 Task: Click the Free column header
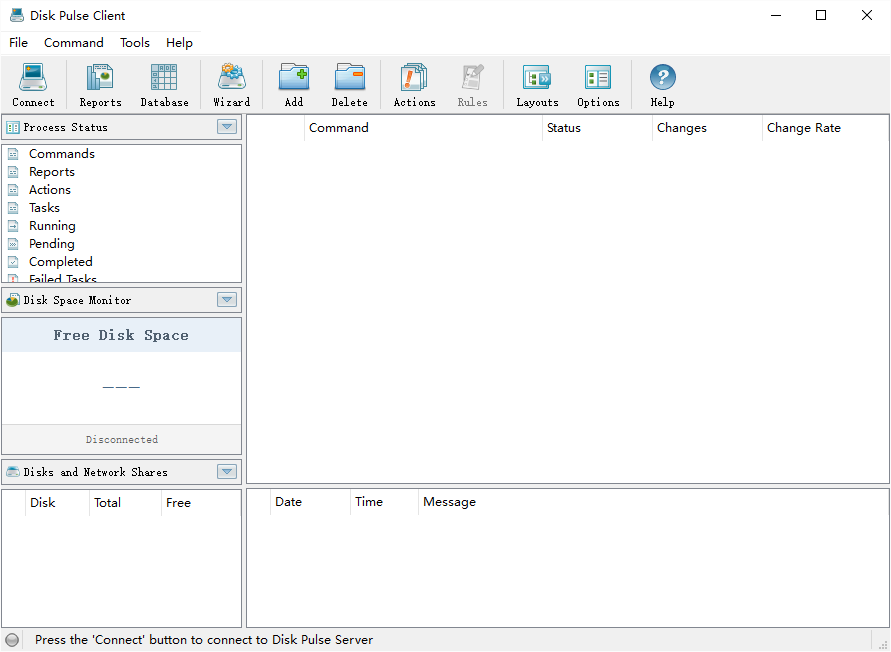point(201,503)
